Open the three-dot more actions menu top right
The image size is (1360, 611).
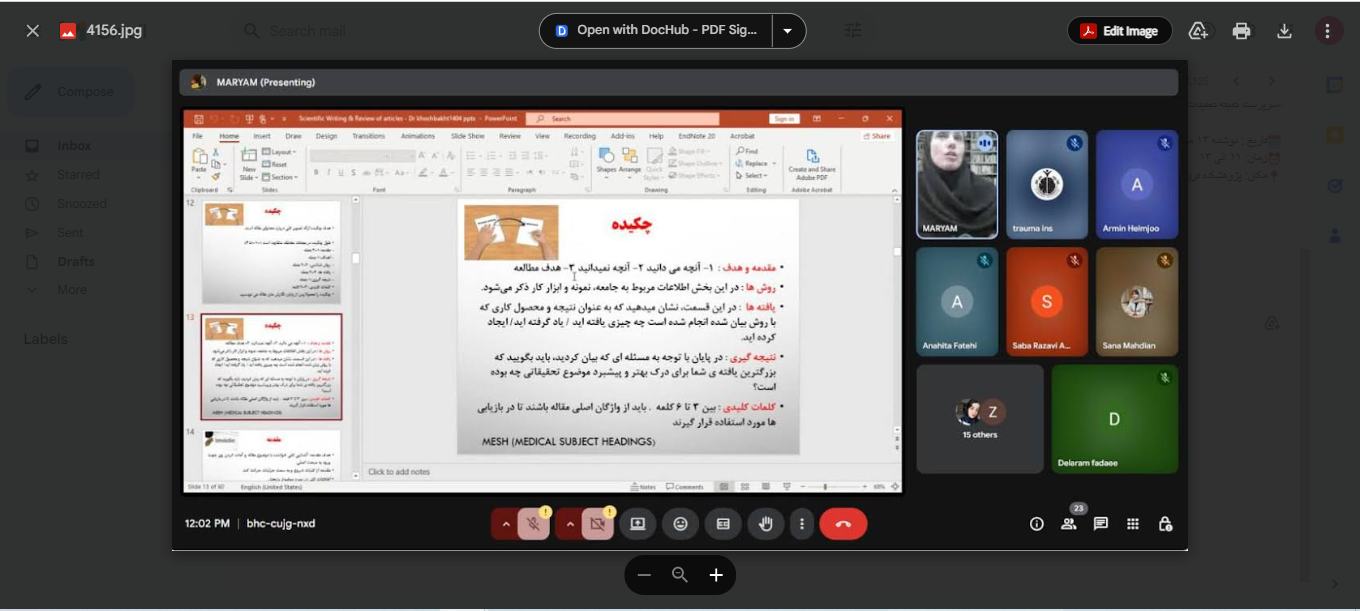pyautogui.click(x=1328, y=31)
